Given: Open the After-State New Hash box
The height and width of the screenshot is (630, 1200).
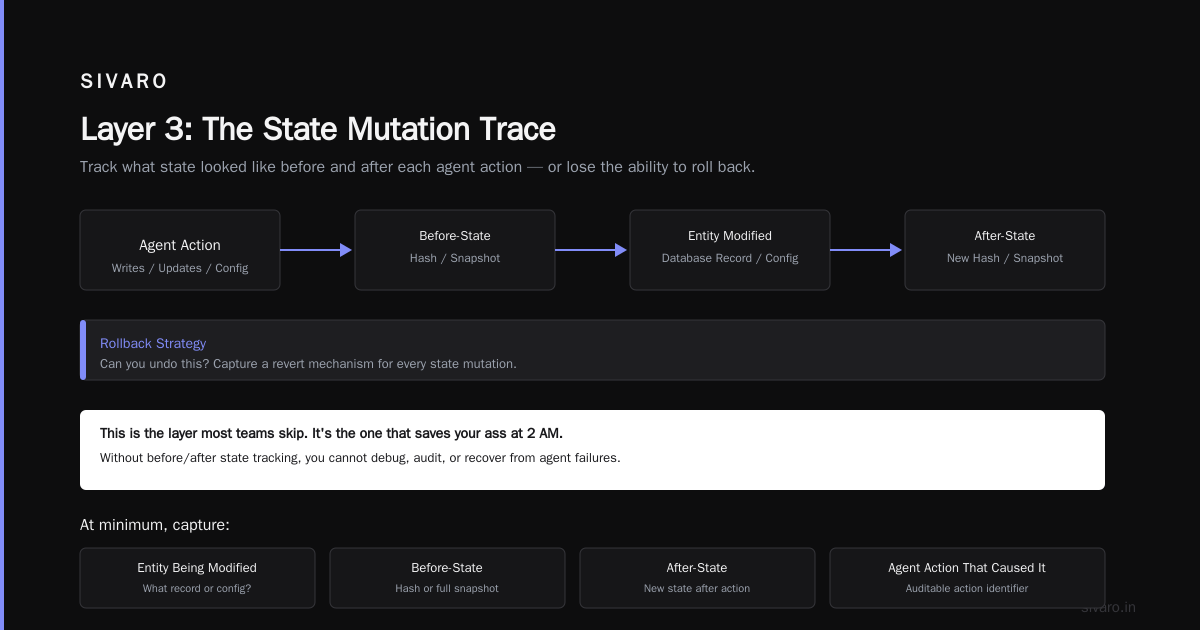Looking at the screenshot, I should point(1005,250).
